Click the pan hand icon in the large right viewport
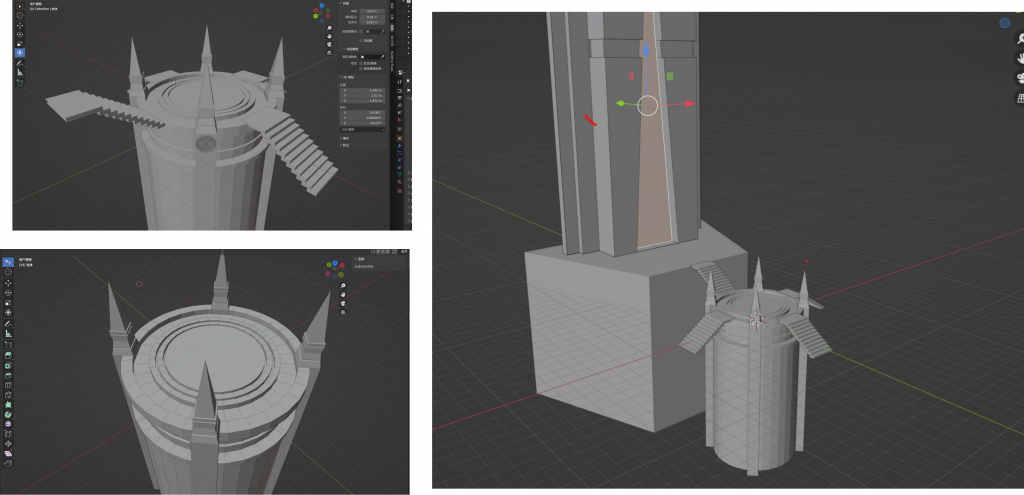This screenshot has width=1024, height=495. [x=1020, y=59]
